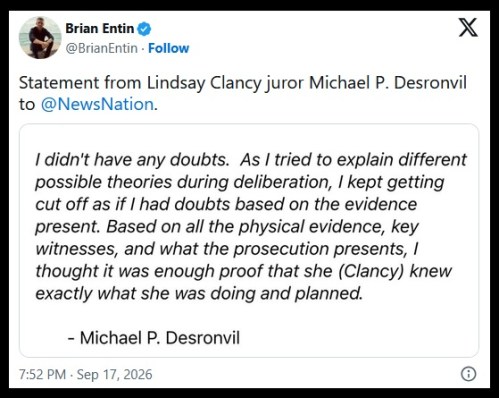This screenshot has width=499, height=398.
Task: Click the signature "- Michael P. Desronvil"
Action: [x=154, y=338]
